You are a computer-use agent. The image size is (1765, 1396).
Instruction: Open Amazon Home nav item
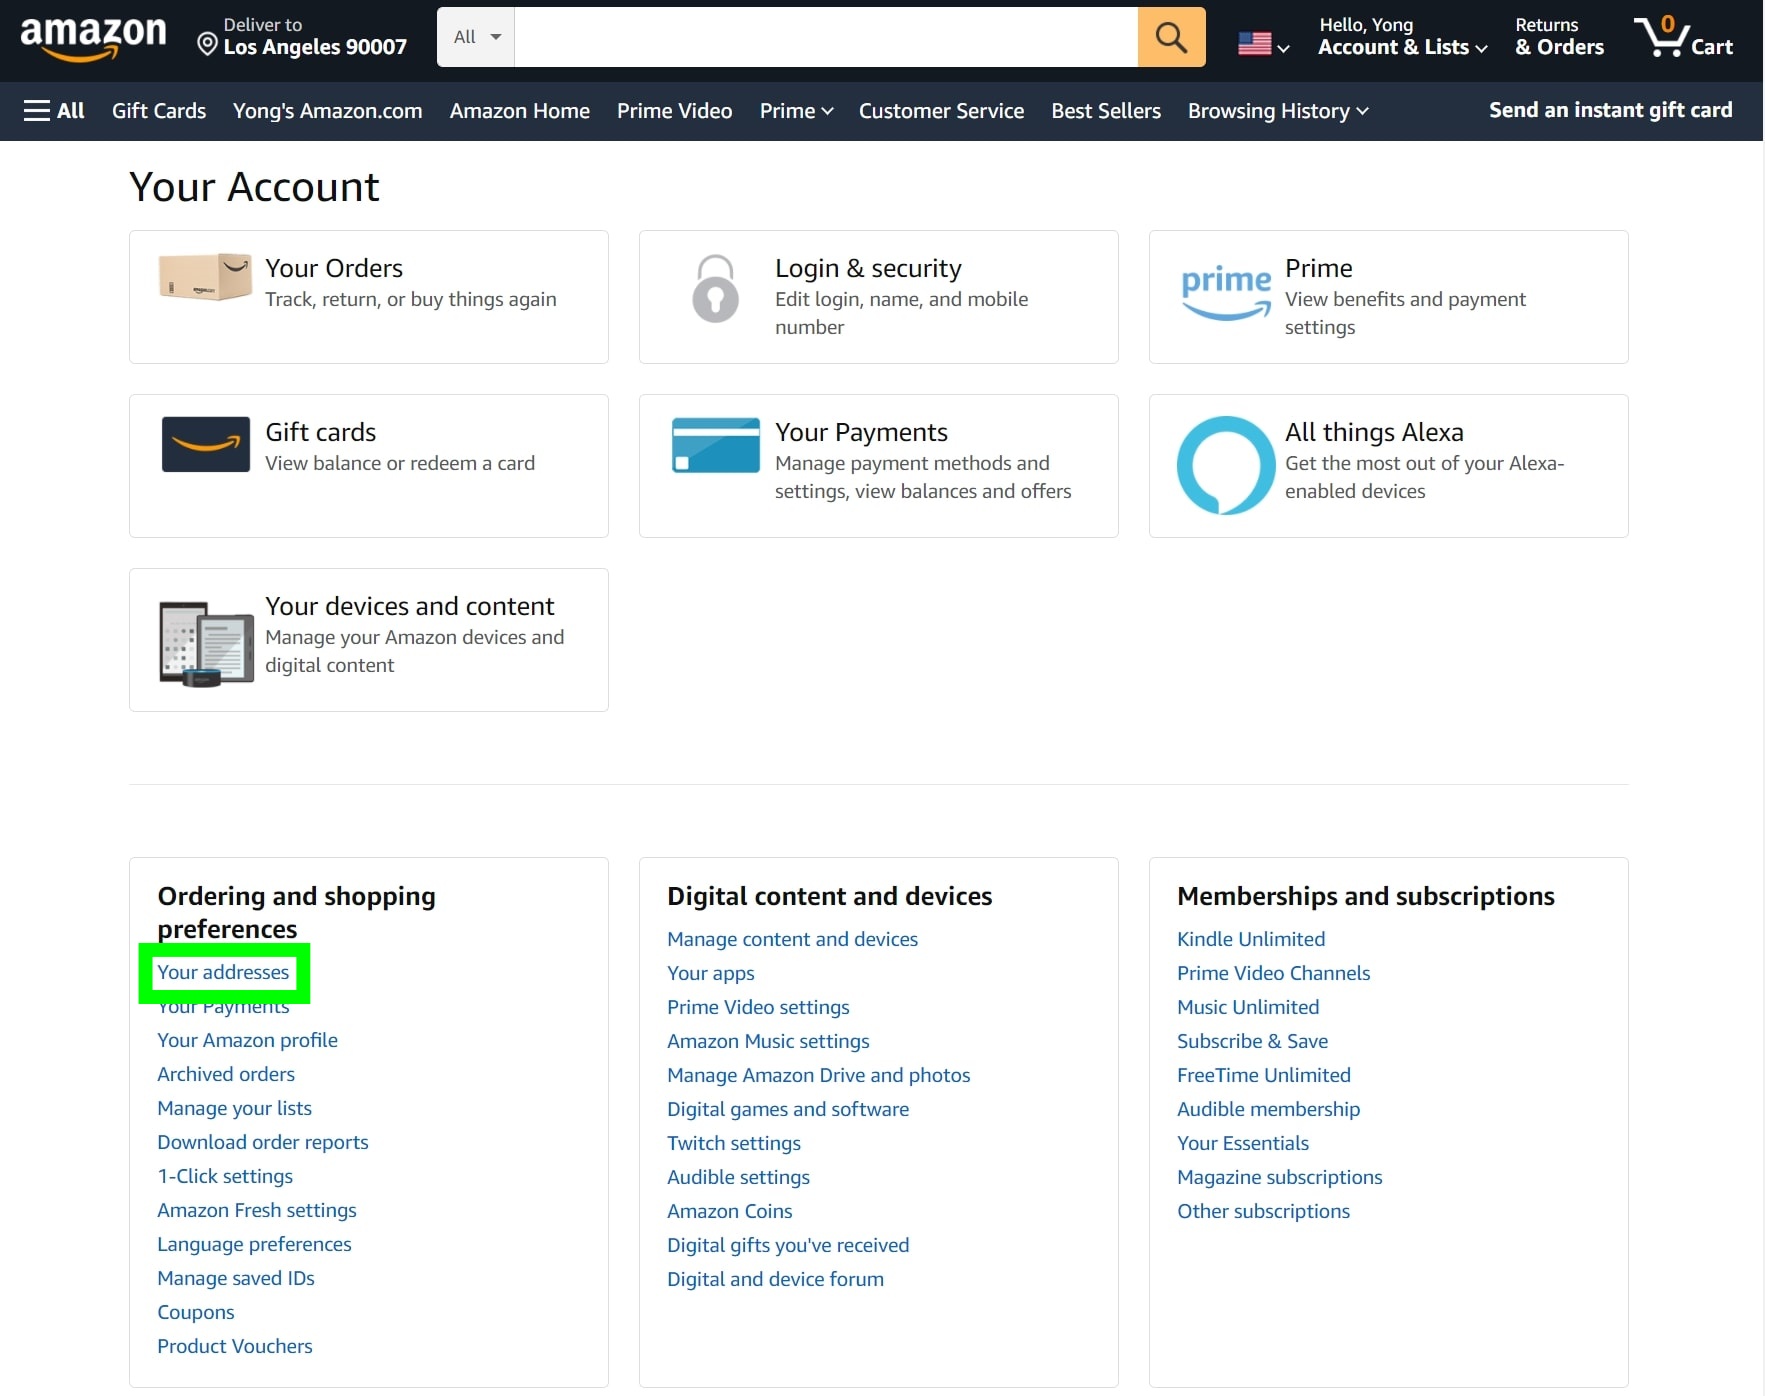pos(519,111)
